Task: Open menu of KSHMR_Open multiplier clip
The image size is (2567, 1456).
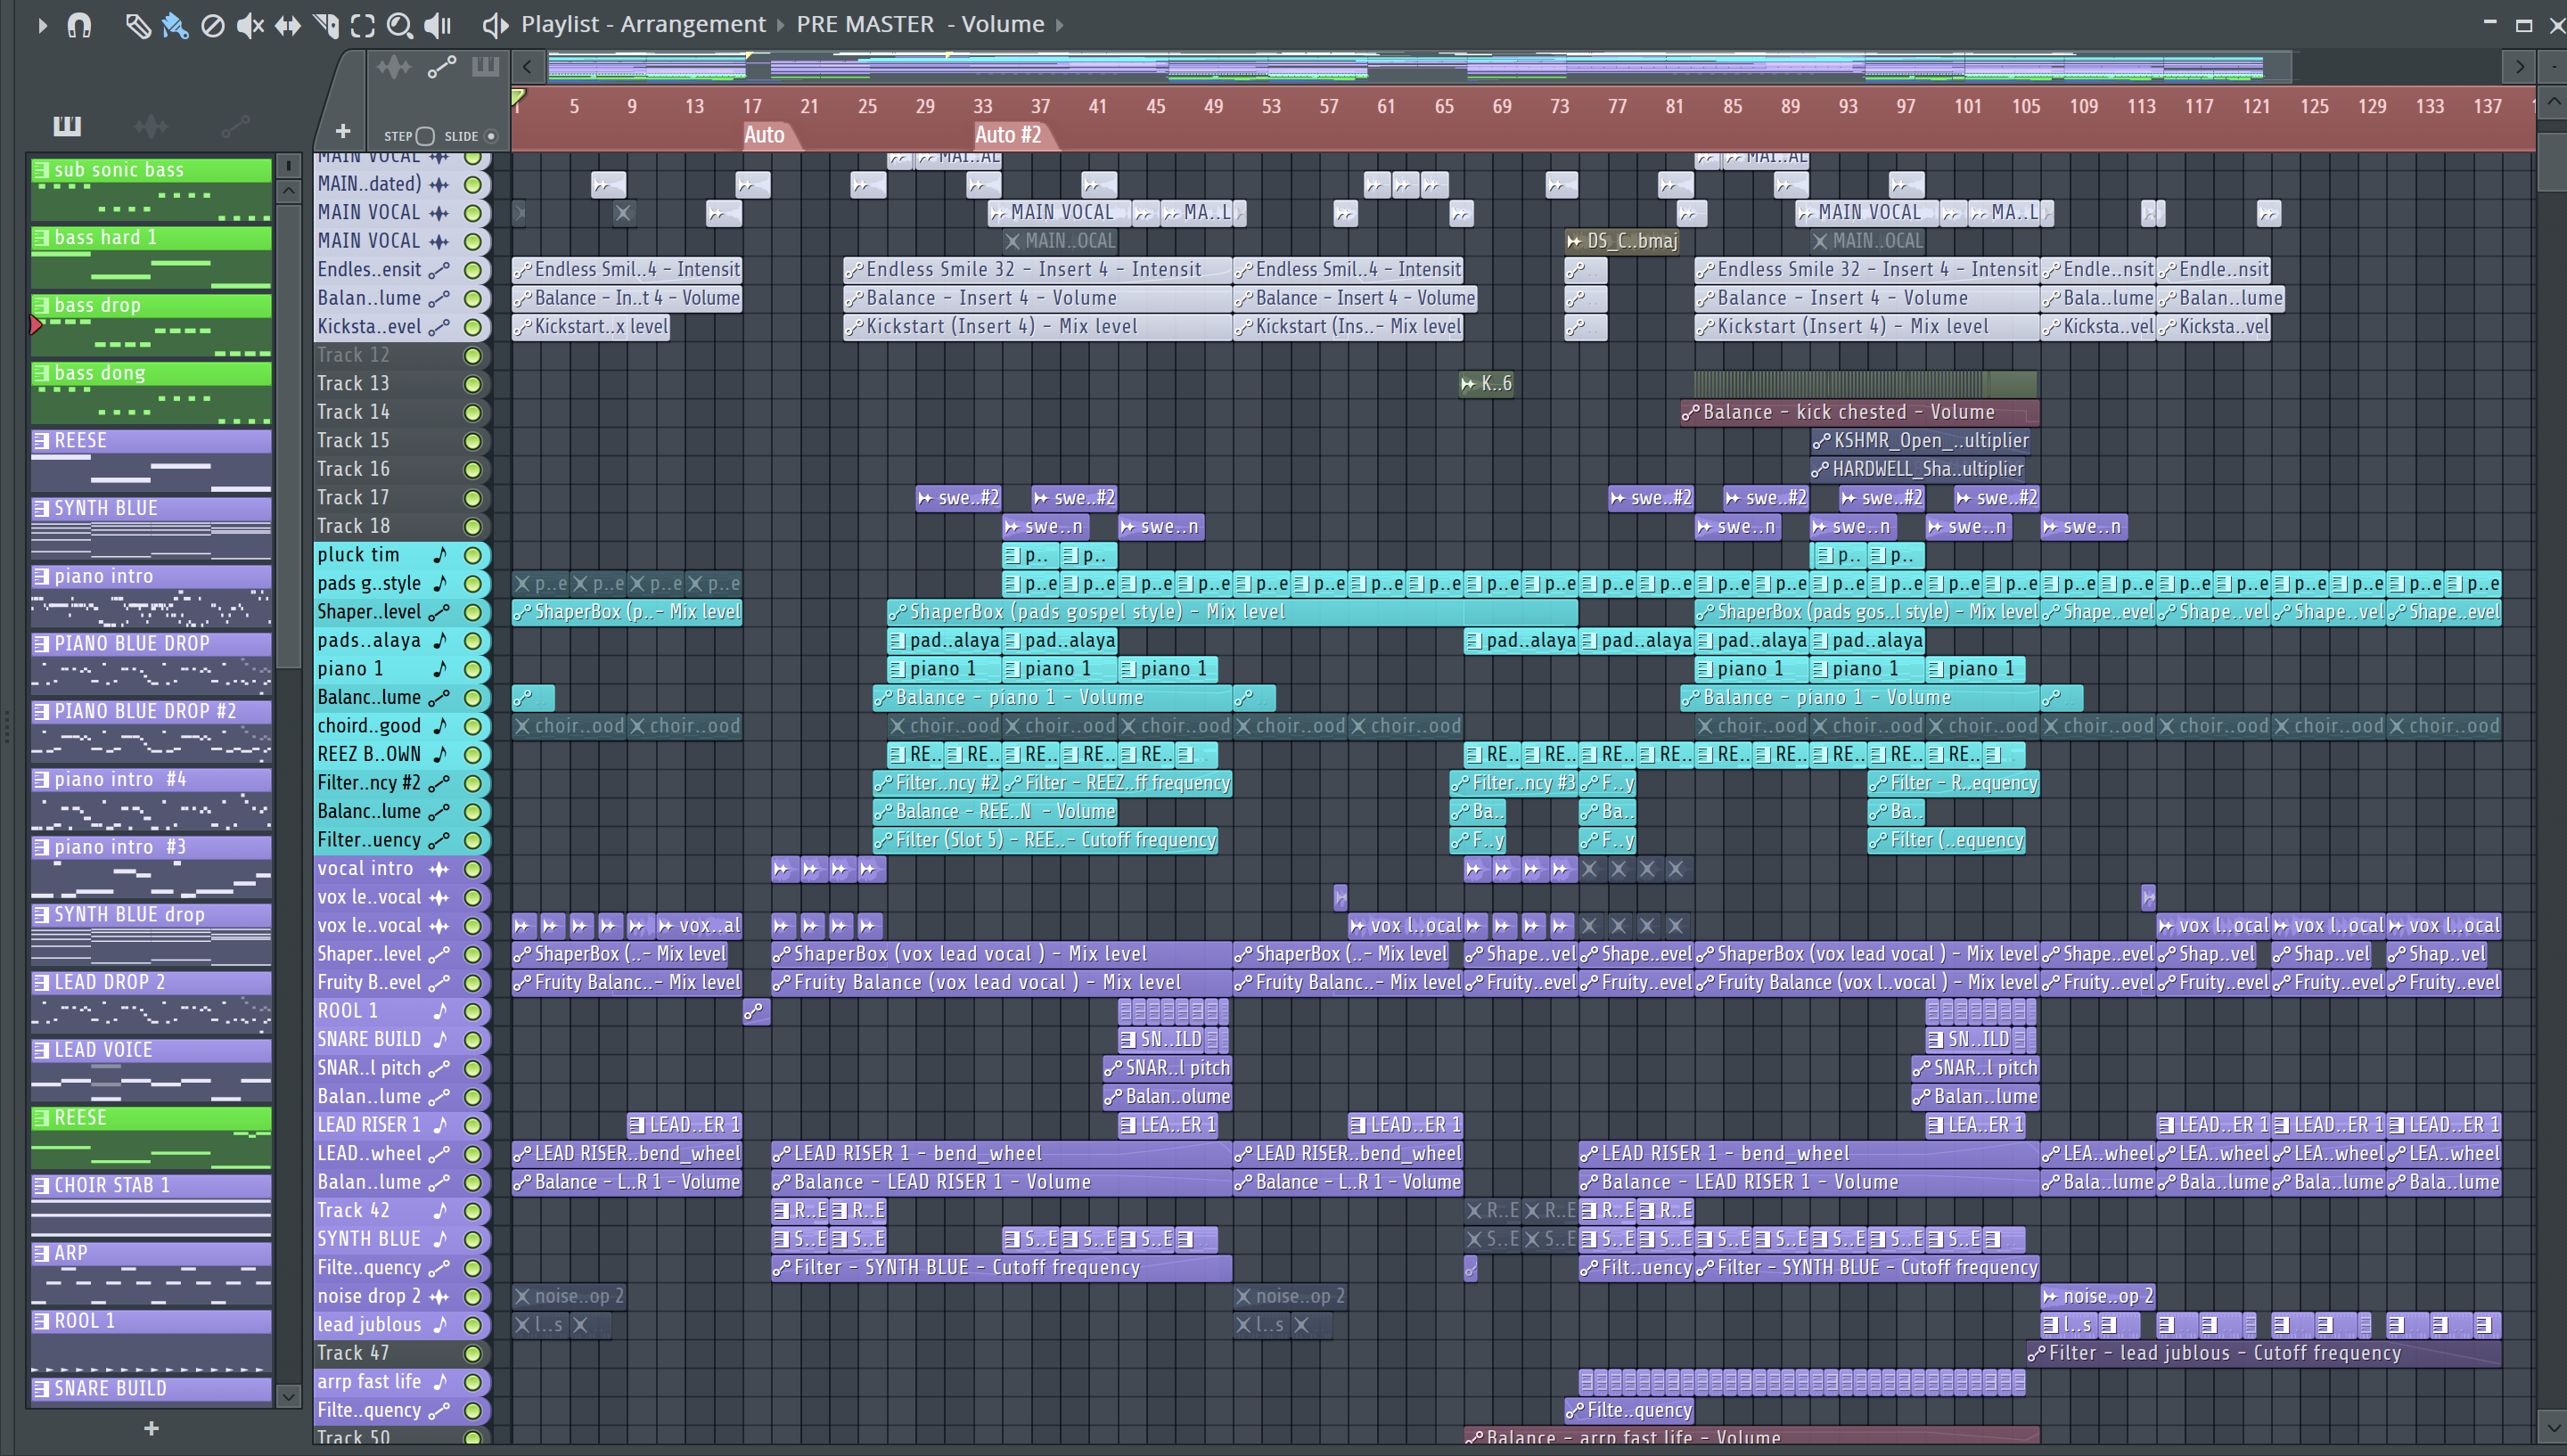Action: pos(1821,441)
